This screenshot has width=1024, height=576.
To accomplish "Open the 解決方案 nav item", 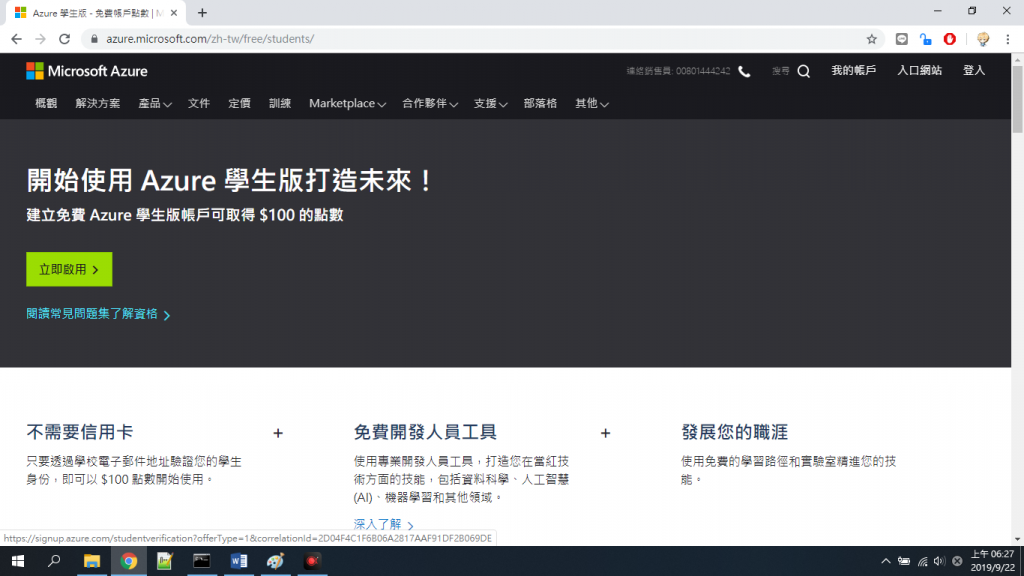I will pos(97,103).
